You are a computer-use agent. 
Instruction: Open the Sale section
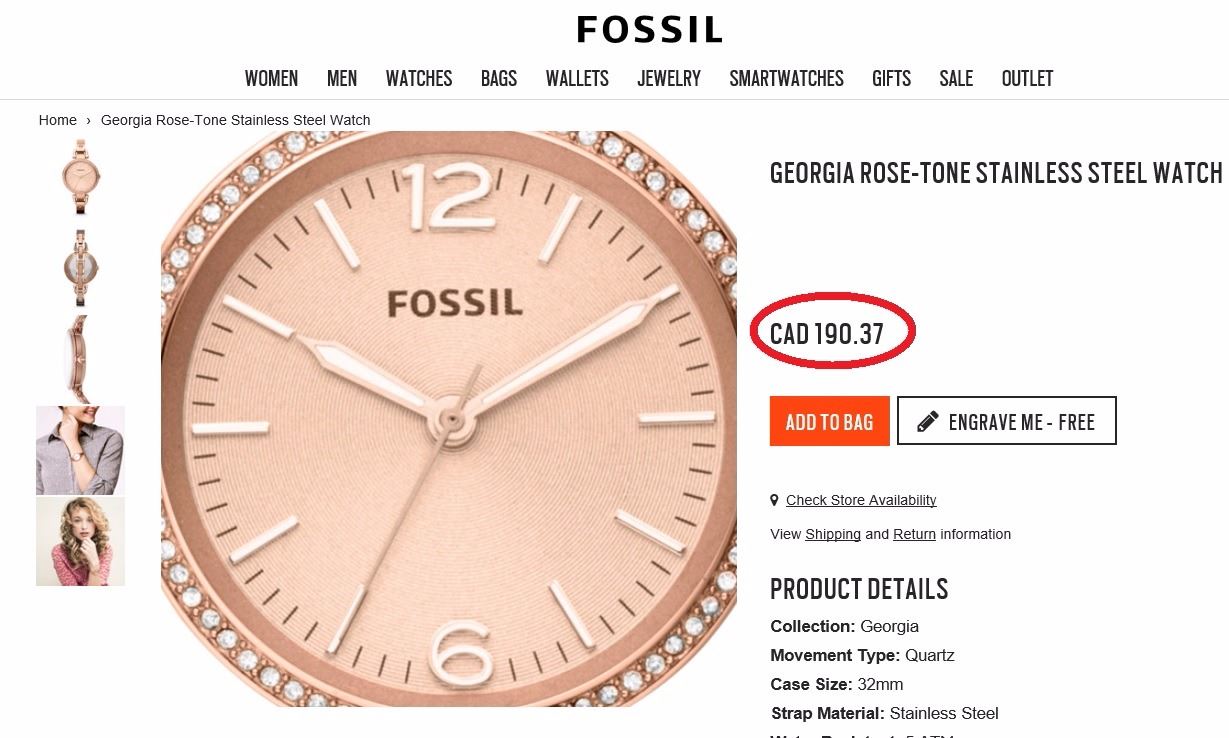tap(956, 78)
